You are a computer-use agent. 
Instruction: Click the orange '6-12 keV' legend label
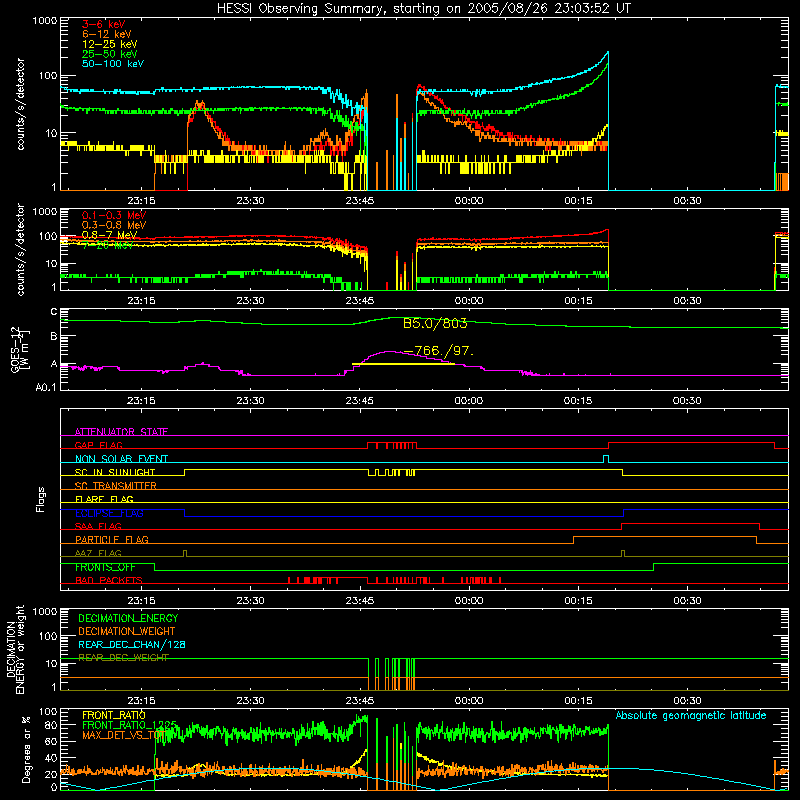[x=106, y=34]
